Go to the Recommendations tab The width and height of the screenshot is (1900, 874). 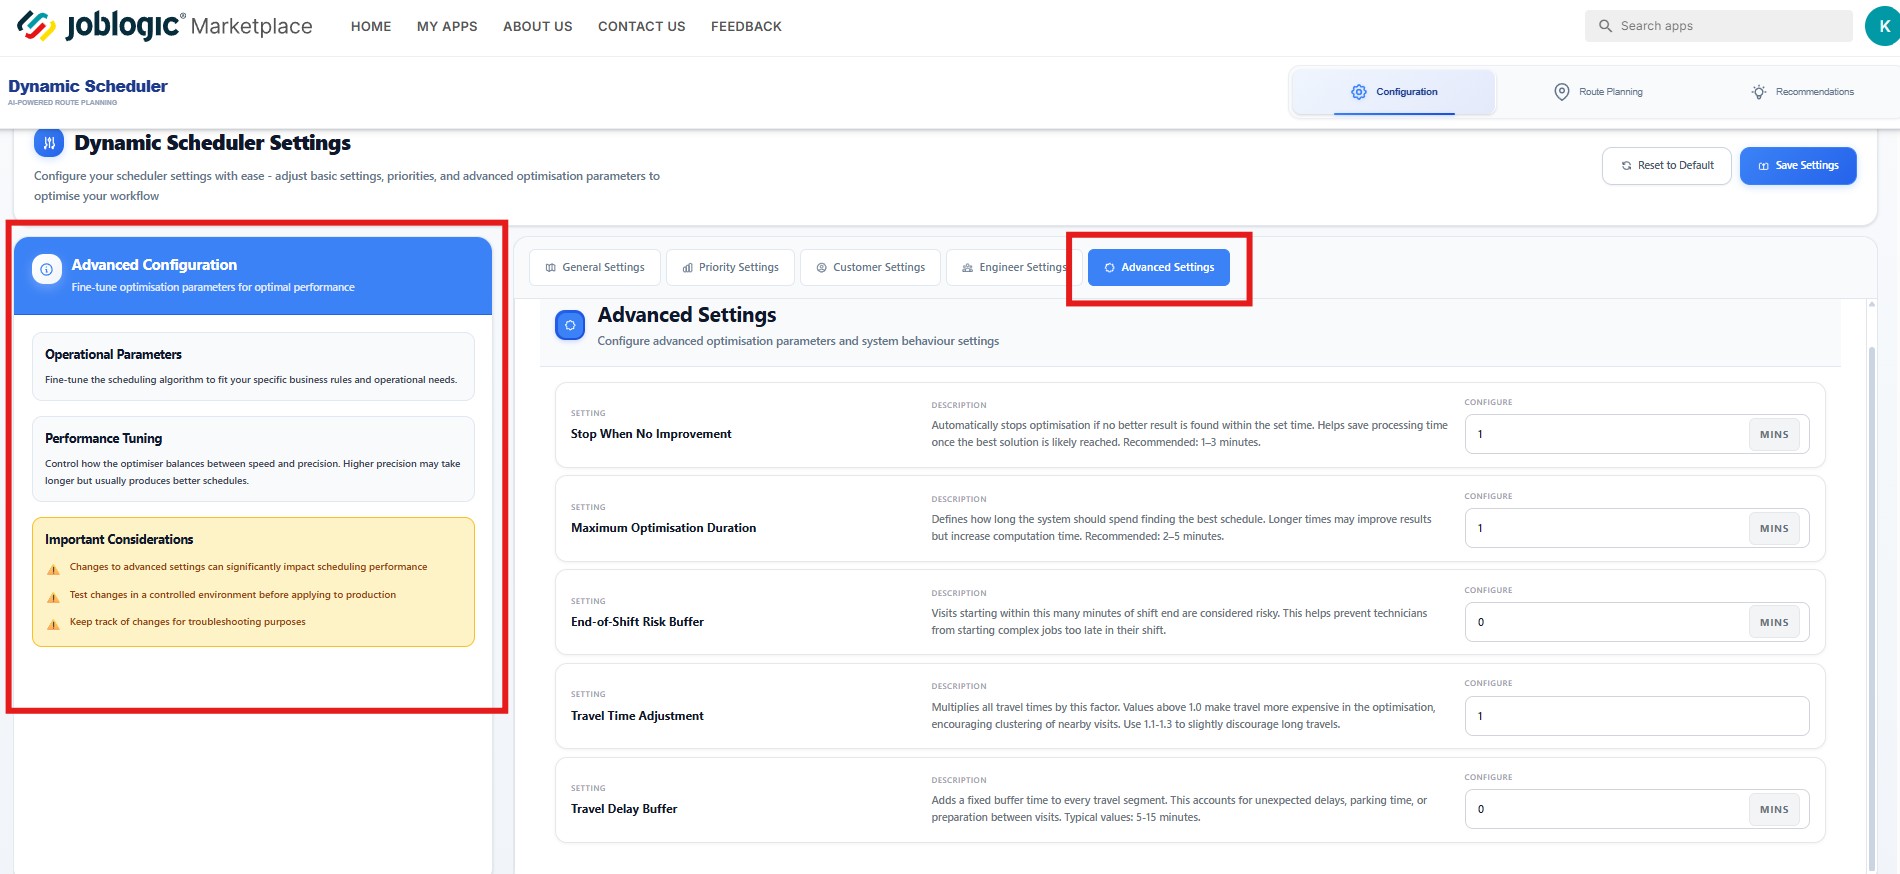click(1802, 92)
